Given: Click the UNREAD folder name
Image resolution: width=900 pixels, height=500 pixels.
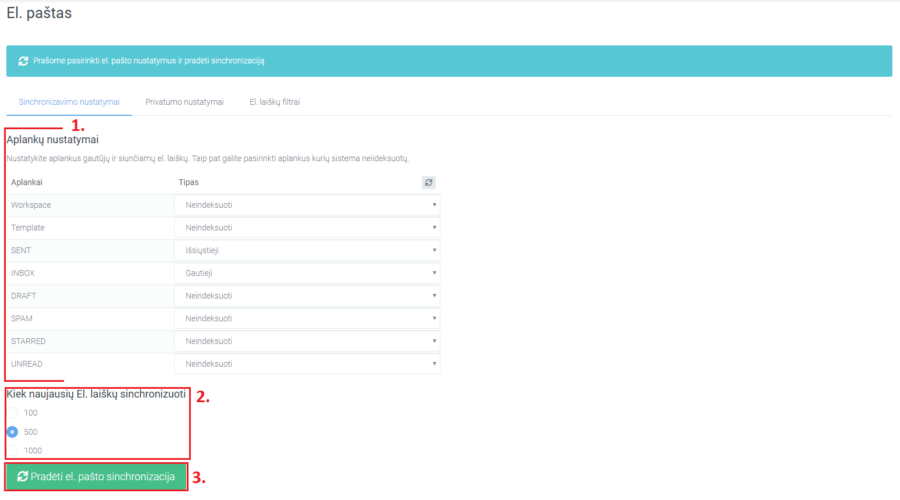Looking at the screenshot, I should point(26,364).
